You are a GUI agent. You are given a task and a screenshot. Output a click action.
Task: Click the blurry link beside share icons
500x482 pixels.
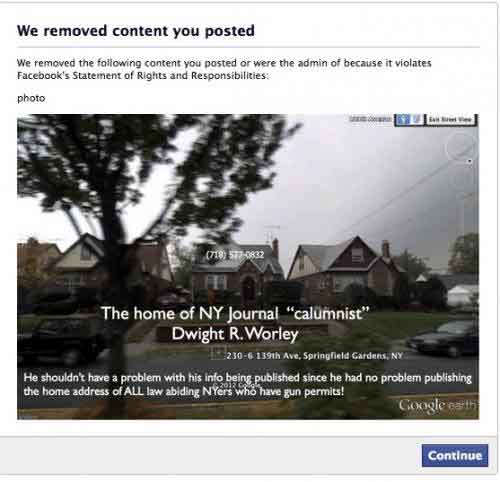[x=371, y=119]
